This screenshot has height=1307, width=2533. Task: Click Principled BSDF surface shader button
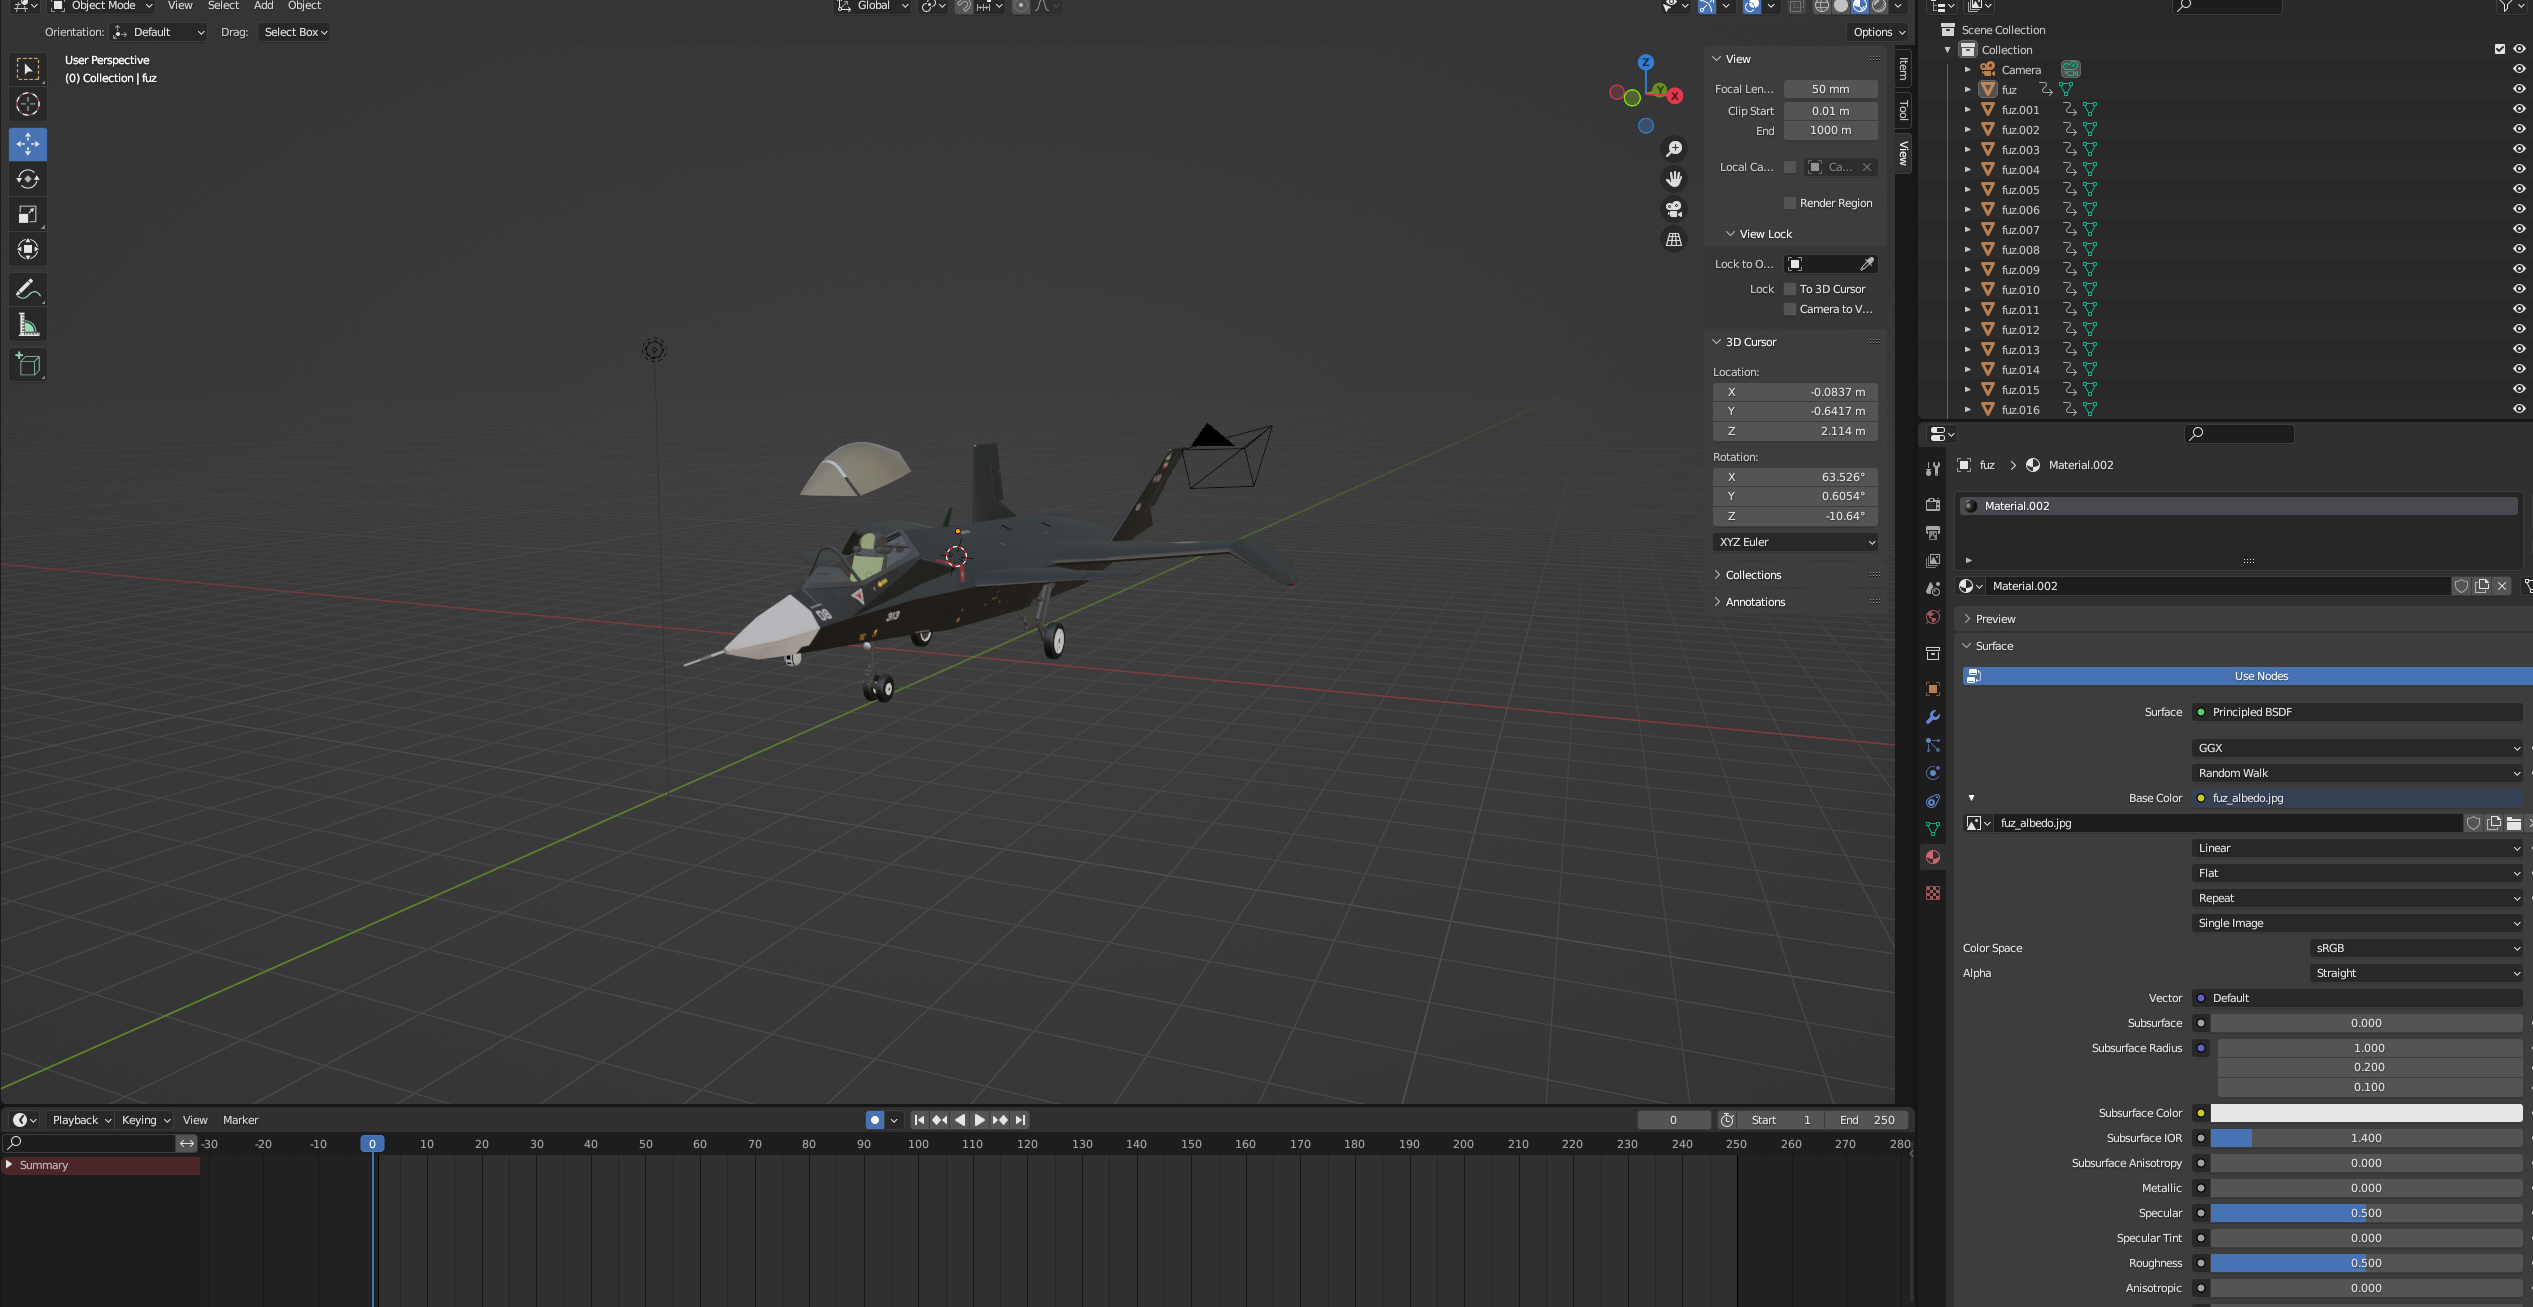(2358, 712)
